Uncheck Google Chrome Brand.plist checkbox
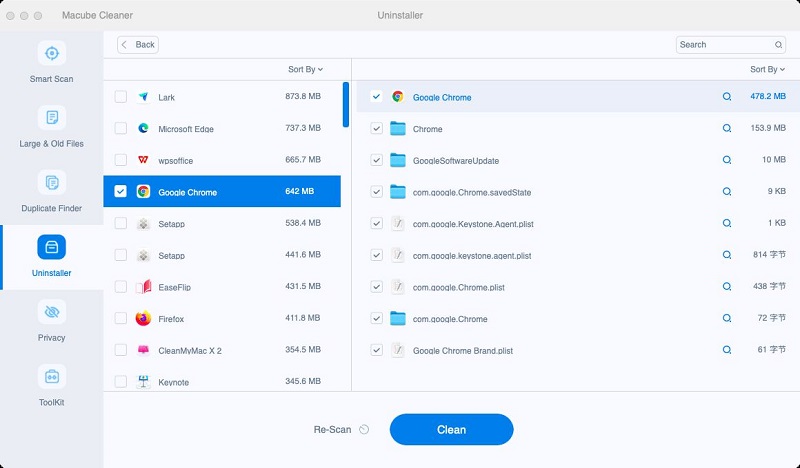Screen dimensions: 800x468 [x=377, y=350]
